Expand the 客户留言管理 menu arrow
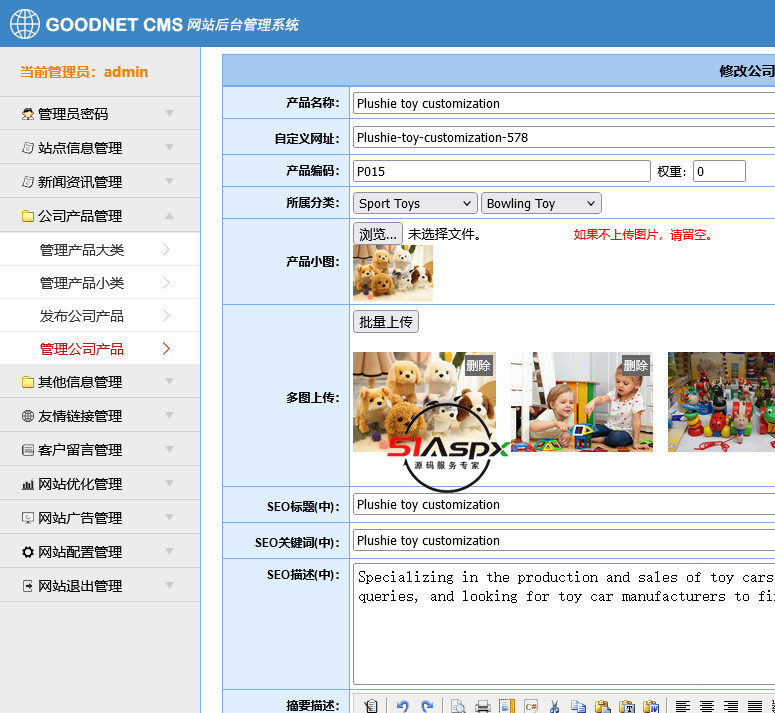This screenshot has width=775, height=713. pyautogui.click(x=170, y=449)
